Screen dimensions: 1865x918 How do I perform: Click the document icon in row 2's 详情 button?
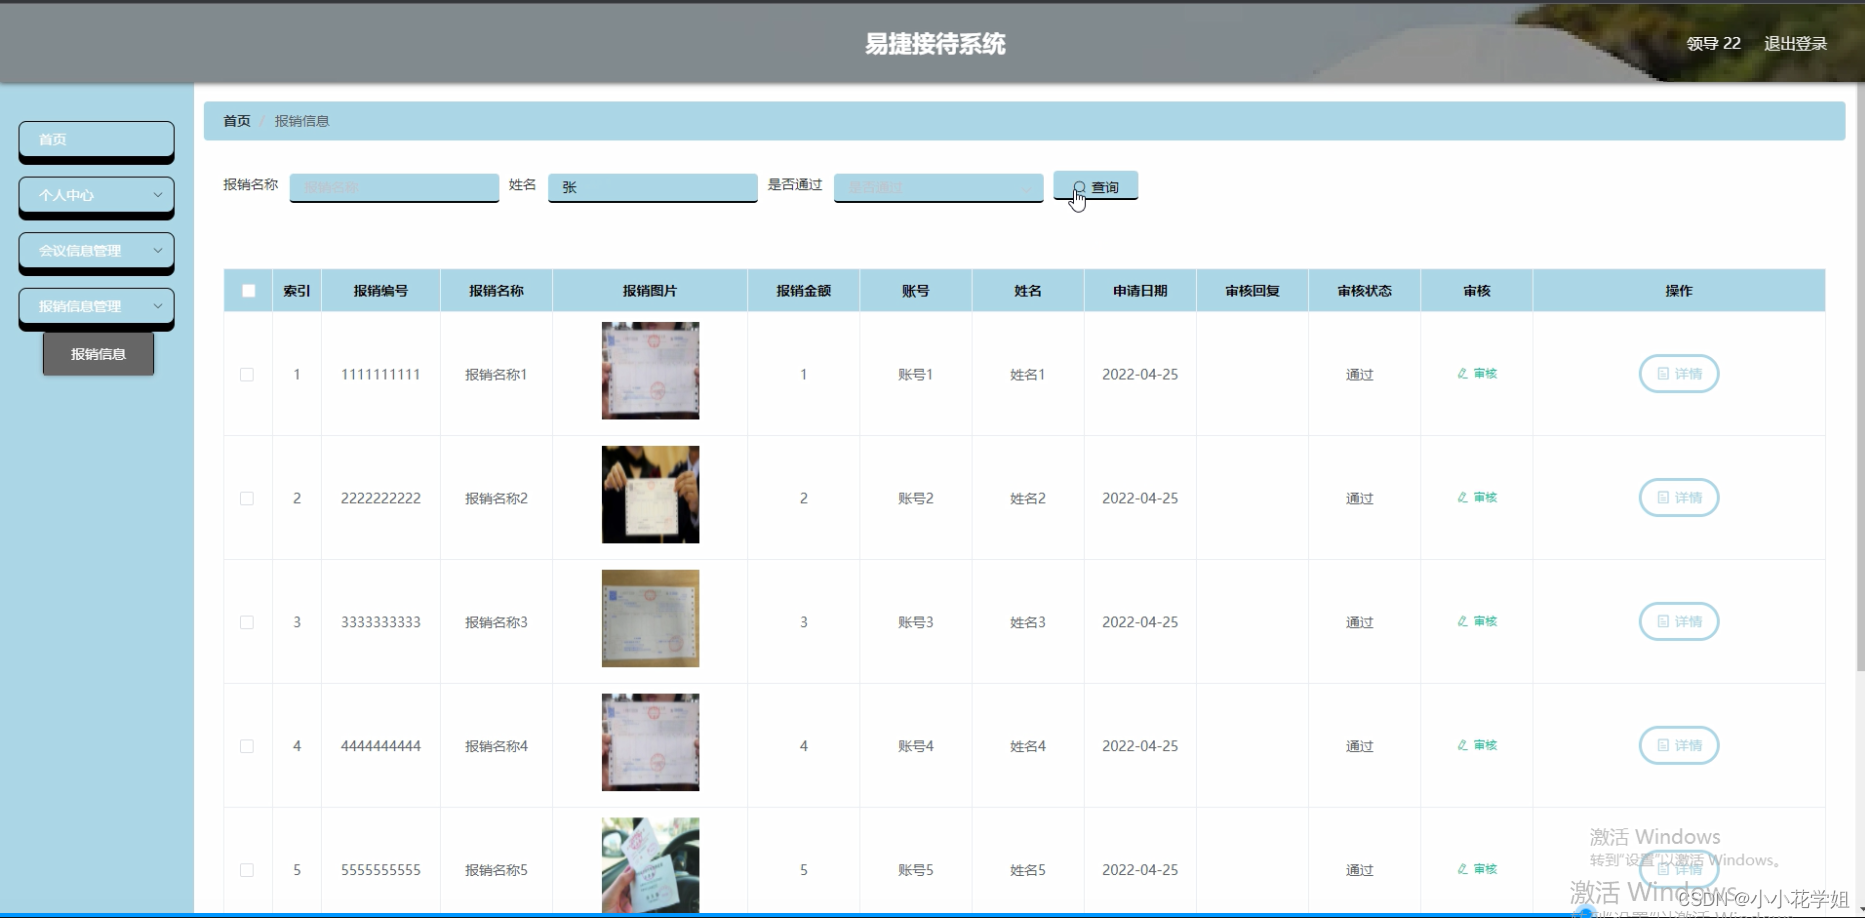pyautogui.click(x=1663, y=497)
